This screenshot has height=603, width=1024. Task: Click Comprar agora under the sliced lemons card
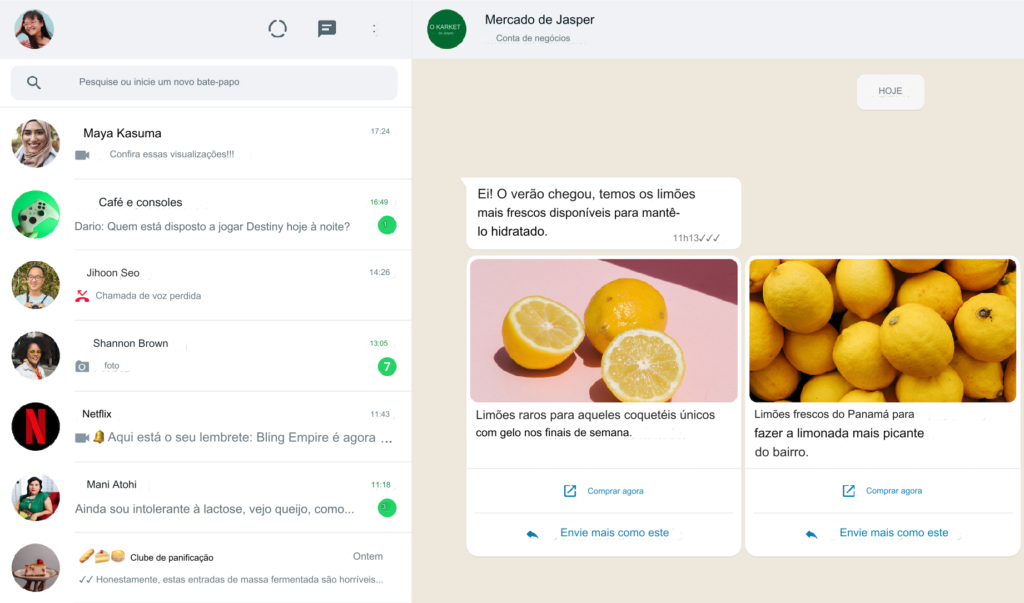604,491
